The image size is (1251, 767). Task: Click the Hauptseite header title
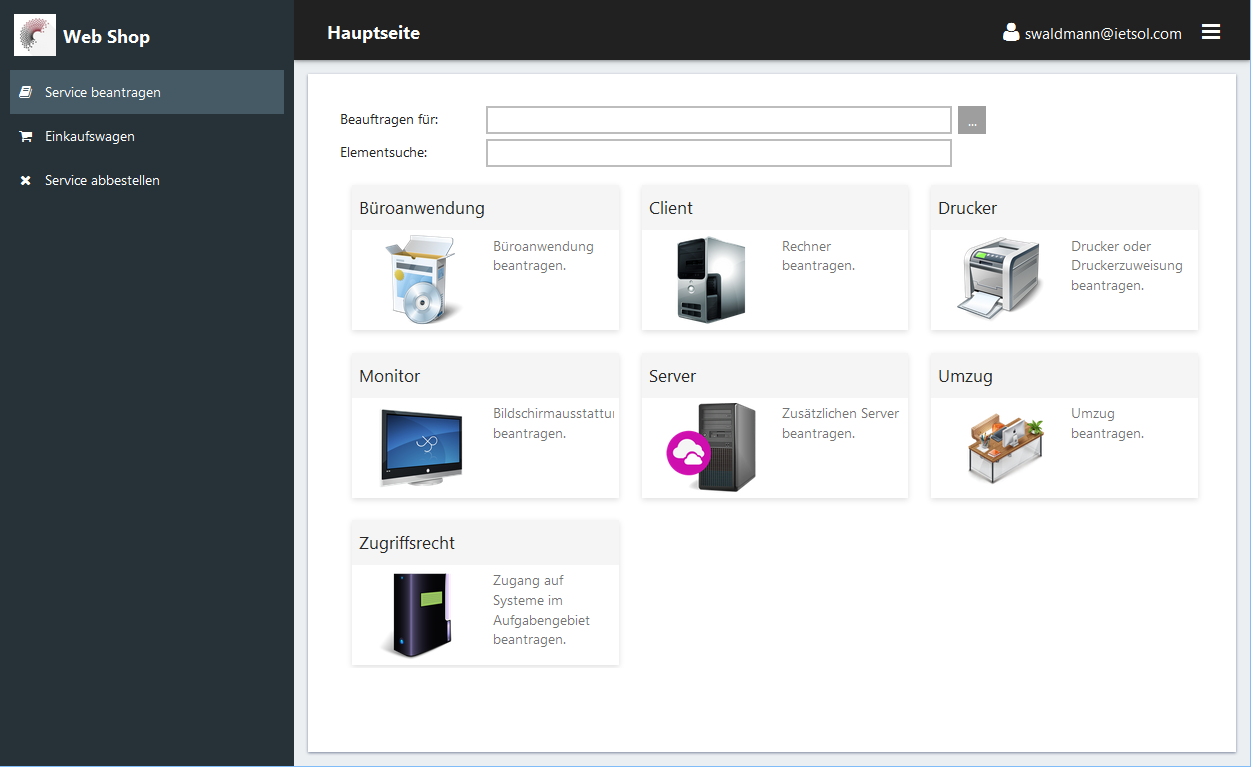tap(372, 32)
